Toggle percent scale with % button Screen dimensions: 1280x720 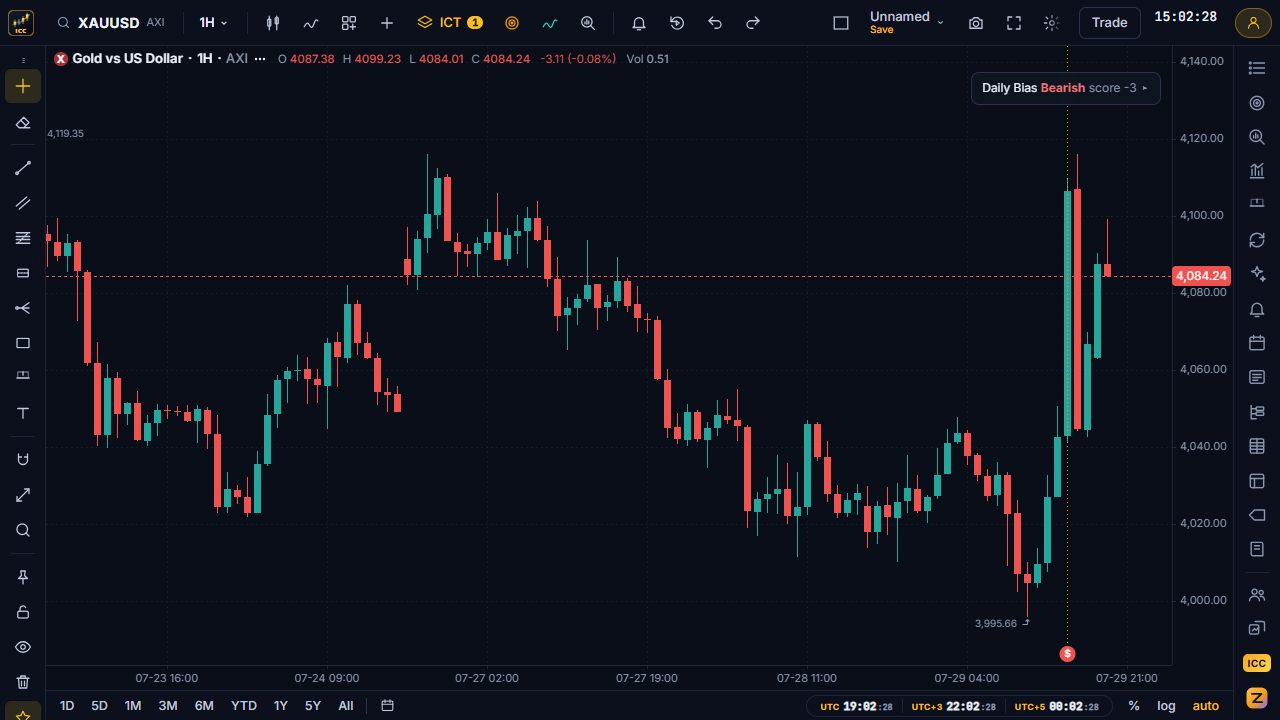coord(1133,706)
